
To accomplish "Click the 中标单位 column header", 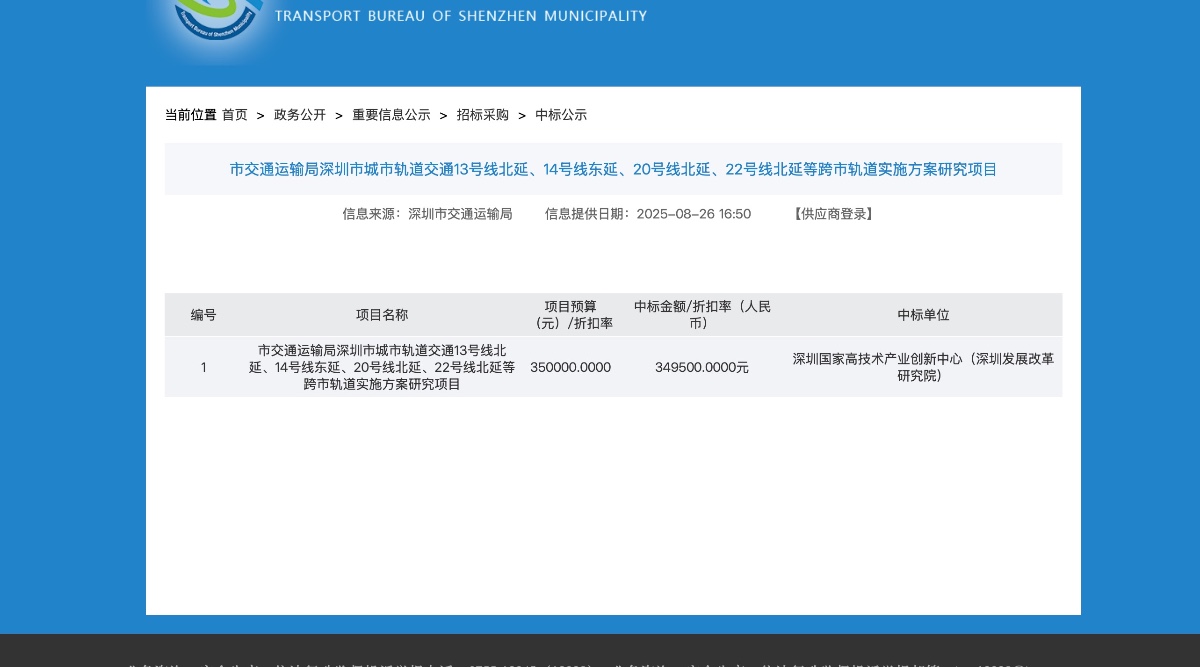I will 923,315.
